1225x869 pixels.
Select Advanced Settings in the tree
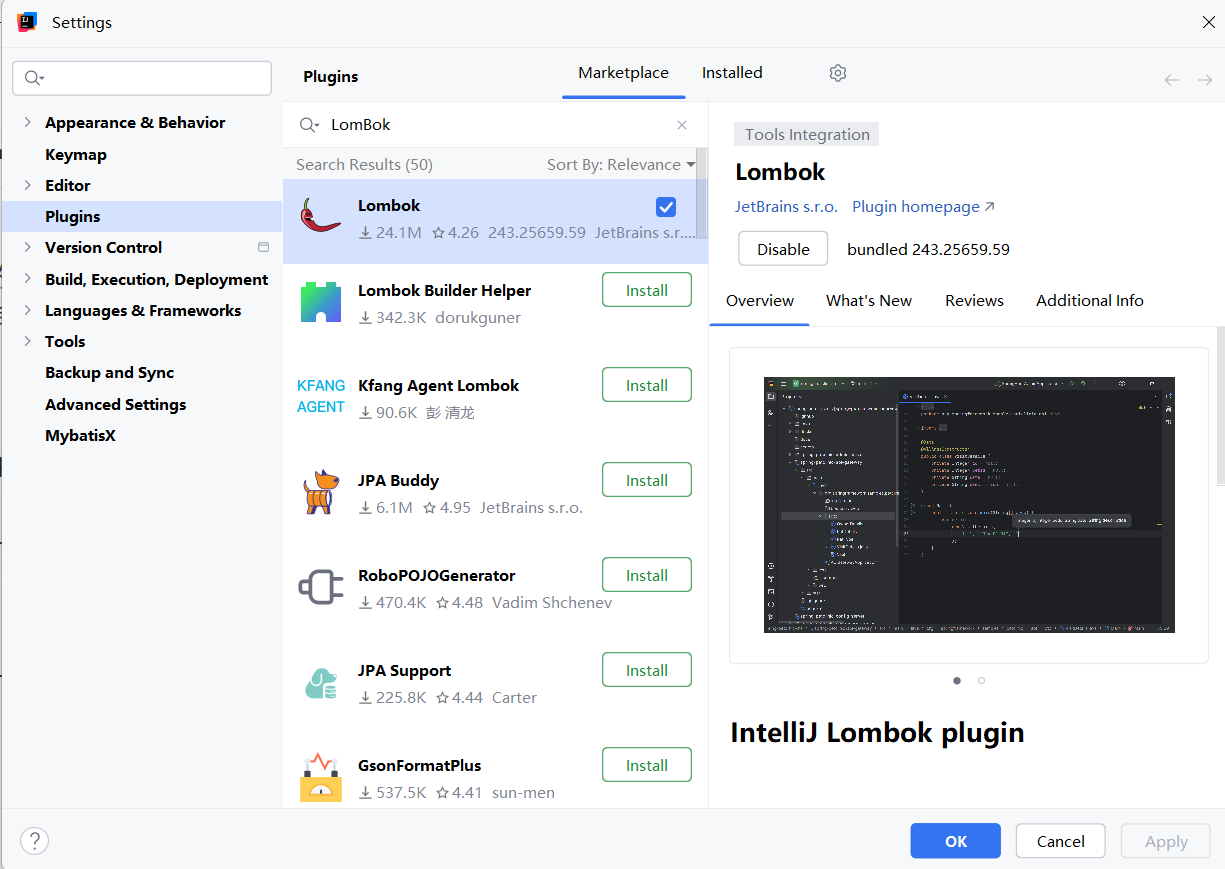pyautogui.click(x=116, y=404)
